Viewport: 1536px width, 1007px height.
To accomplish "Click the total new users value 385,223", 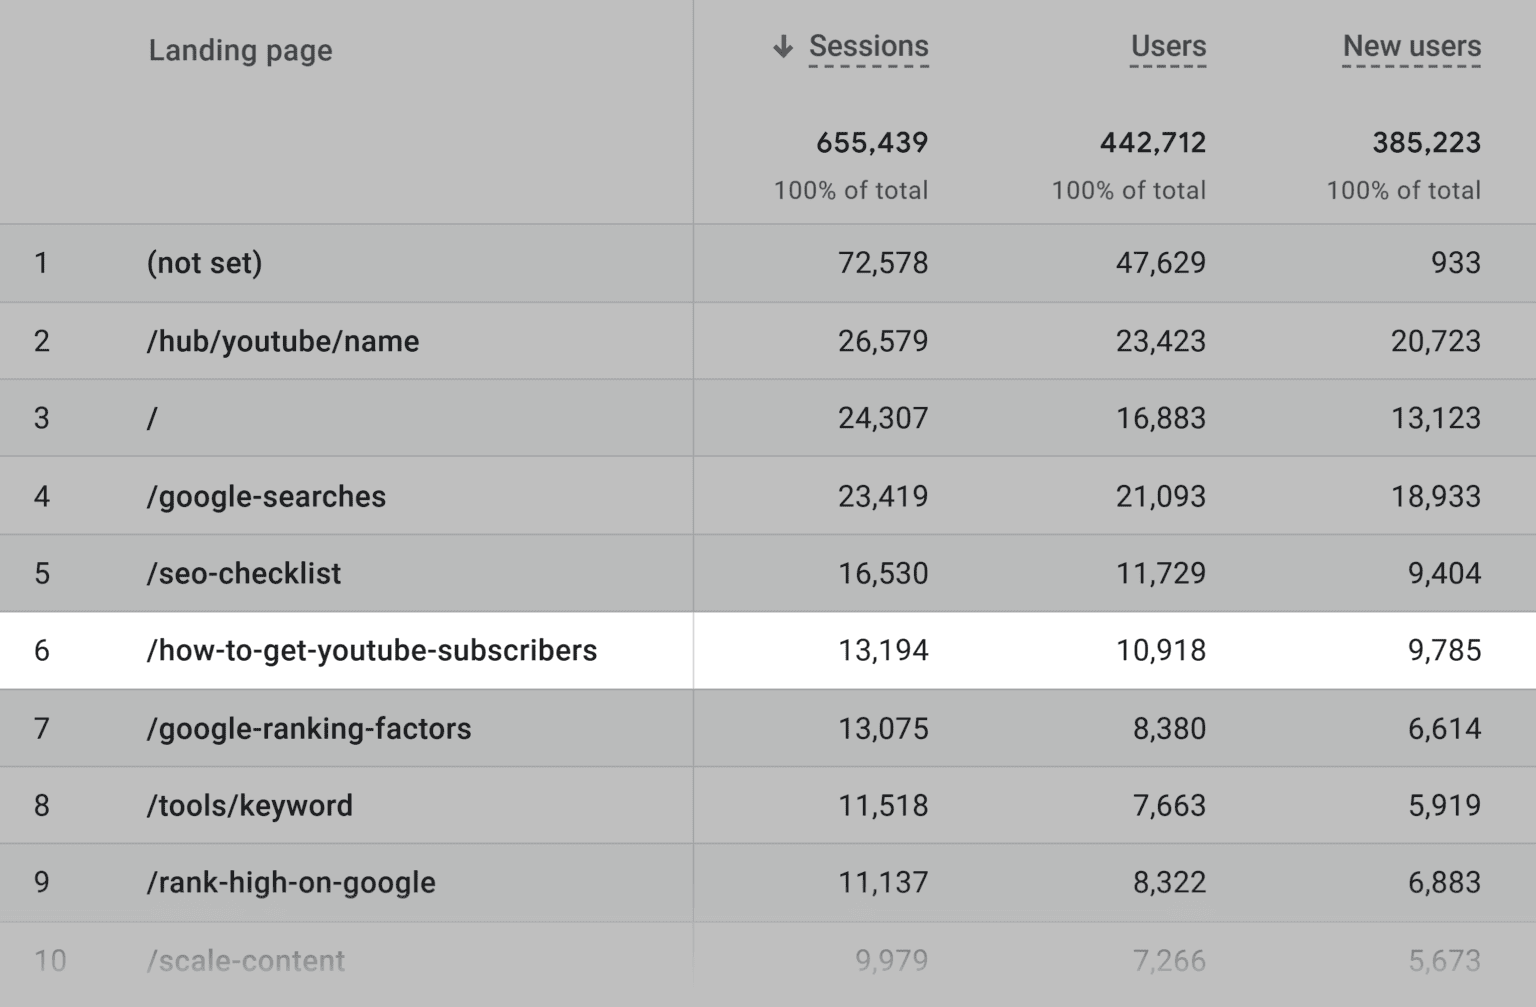I will 1425,142.
